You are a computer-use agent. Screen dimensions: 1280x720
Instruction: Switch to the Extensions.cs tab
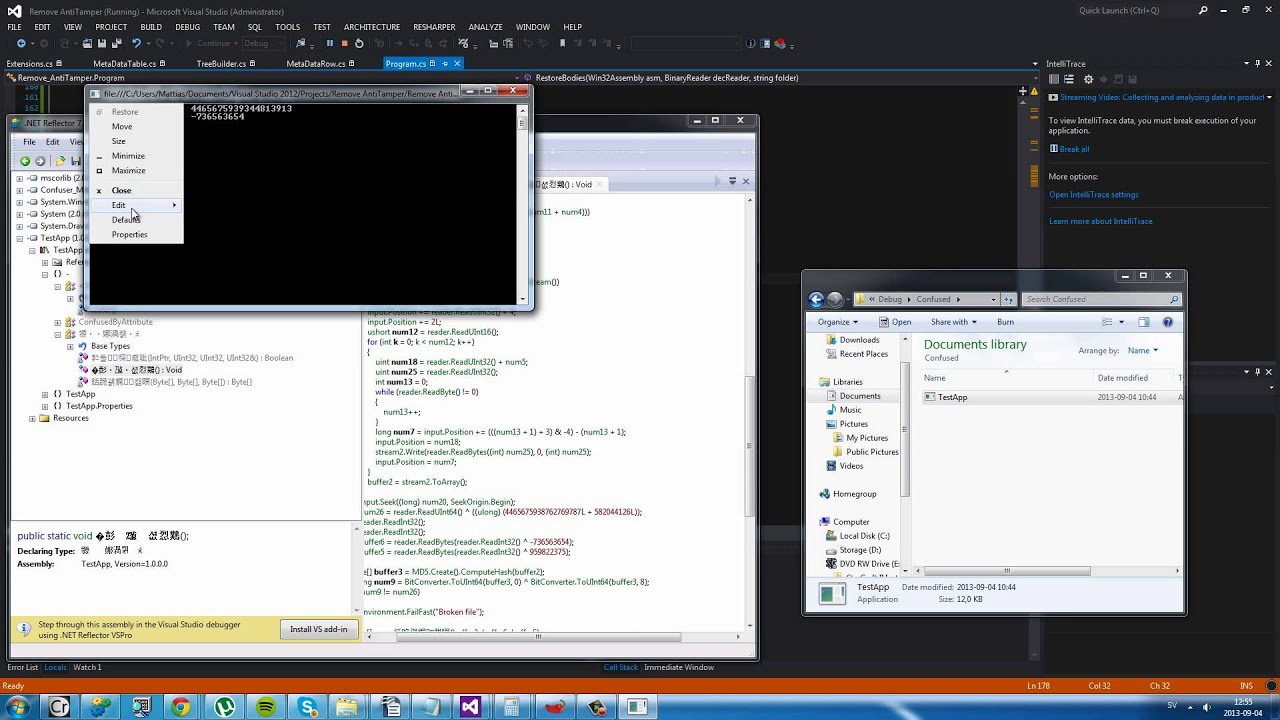coord(29,63)
